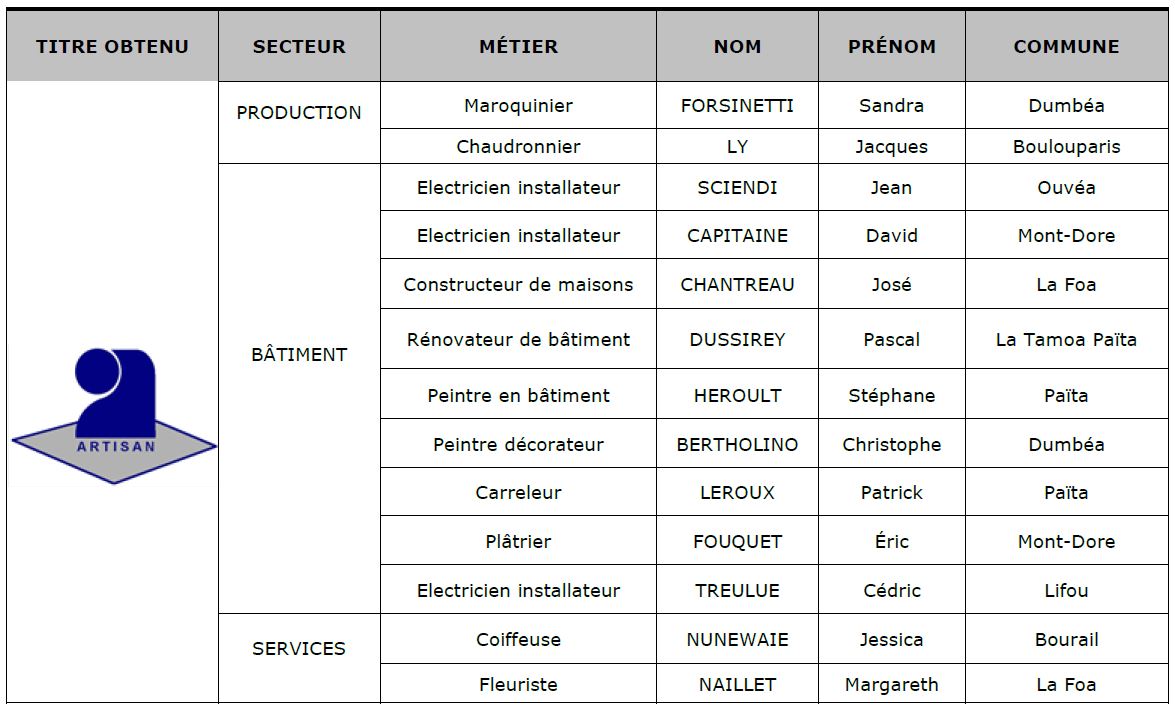Select the NOM column header
The image size is (1175, 711).
click(737, 47)
